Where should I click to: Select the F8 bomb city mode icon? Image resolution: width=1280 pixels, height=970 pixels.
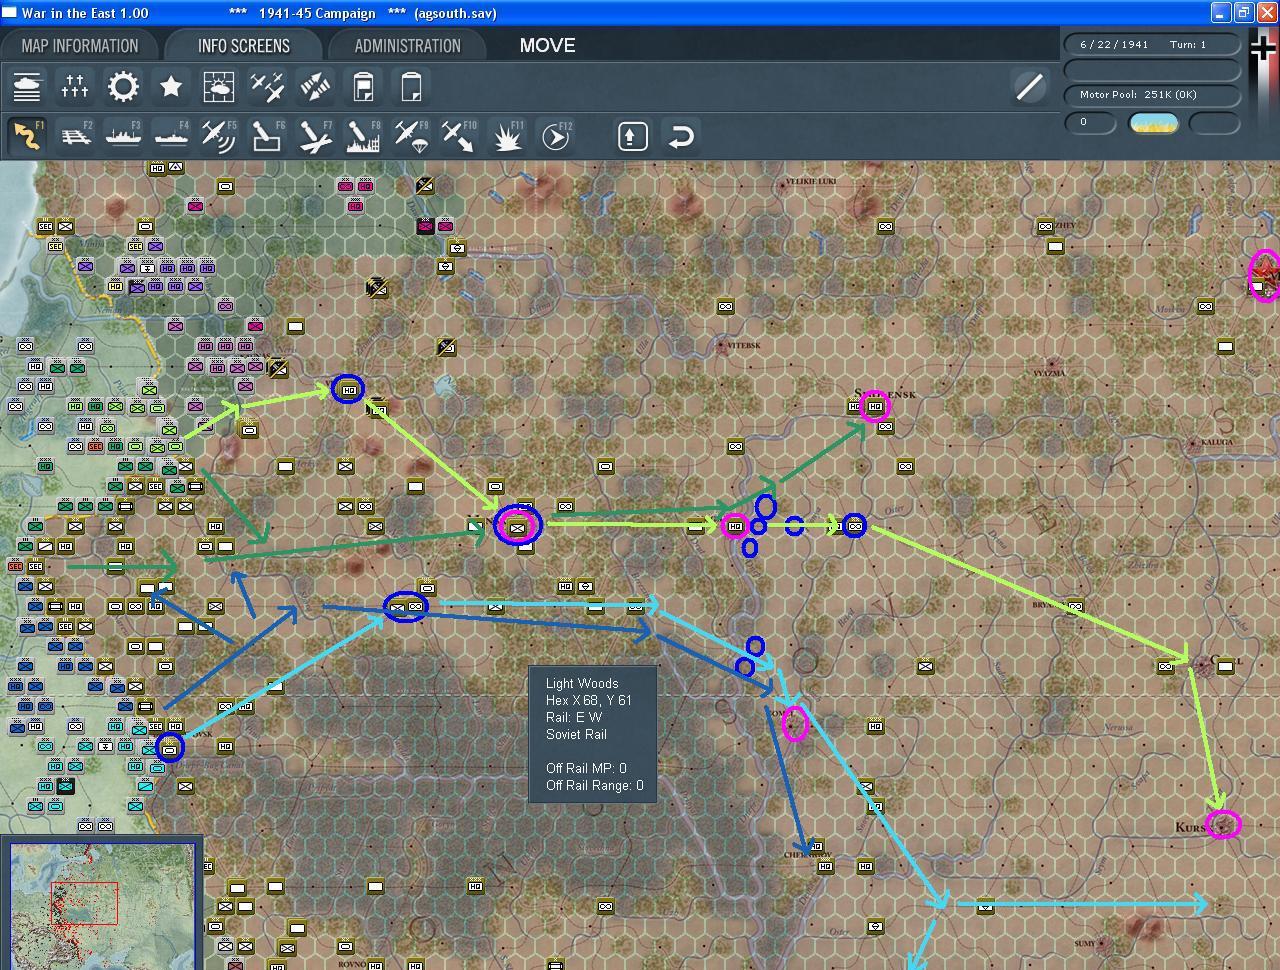coord(363,136)
